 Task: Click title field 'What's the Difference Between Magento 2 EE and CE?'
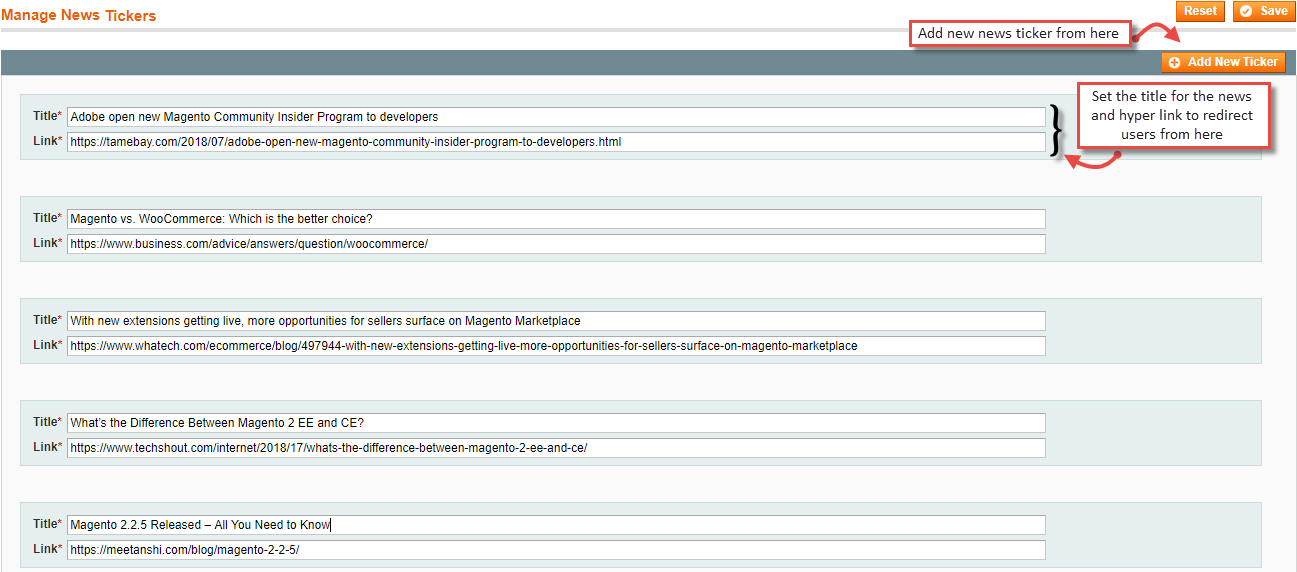click(556, 423)
